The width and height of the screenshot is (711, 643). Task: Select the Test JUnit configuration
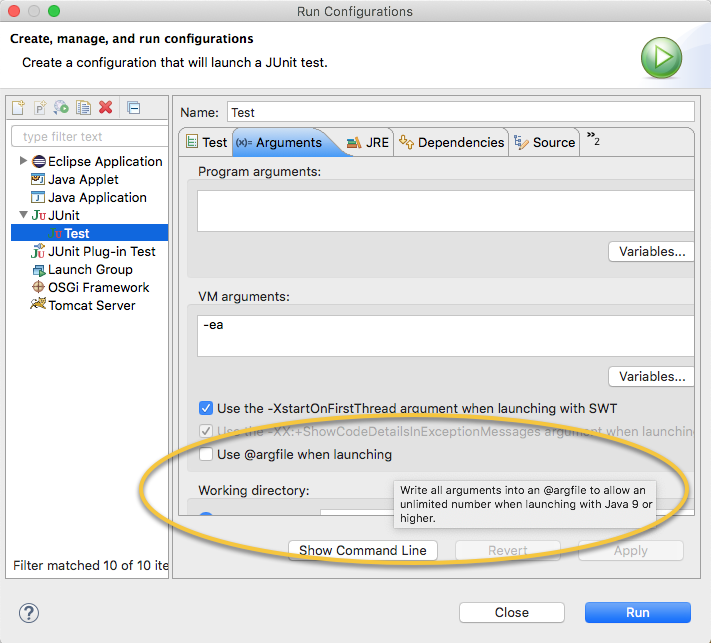click(89, 233)
